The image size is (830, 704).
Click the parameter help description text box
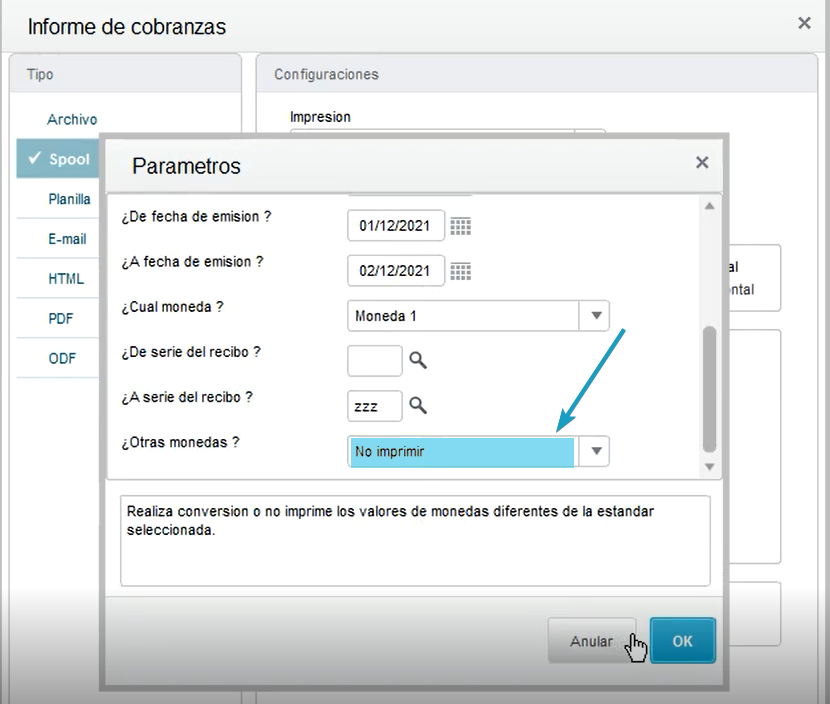[x=415, y=540]
